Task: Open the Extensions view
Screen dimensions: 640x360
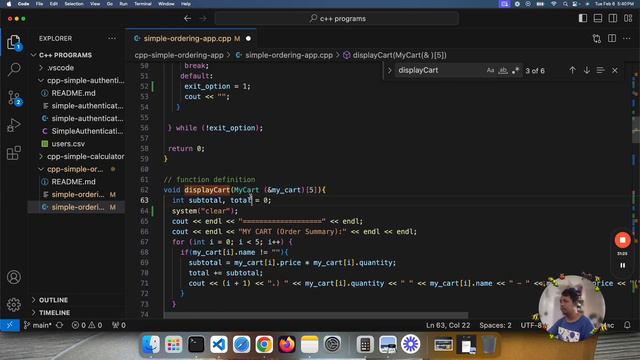Action: point(14,153)
